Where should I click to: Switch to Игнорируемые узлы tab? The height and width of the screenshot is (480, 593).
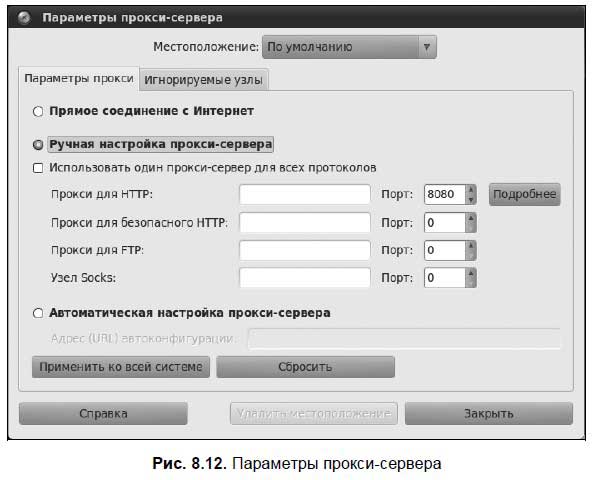click(x=203, y=80)
